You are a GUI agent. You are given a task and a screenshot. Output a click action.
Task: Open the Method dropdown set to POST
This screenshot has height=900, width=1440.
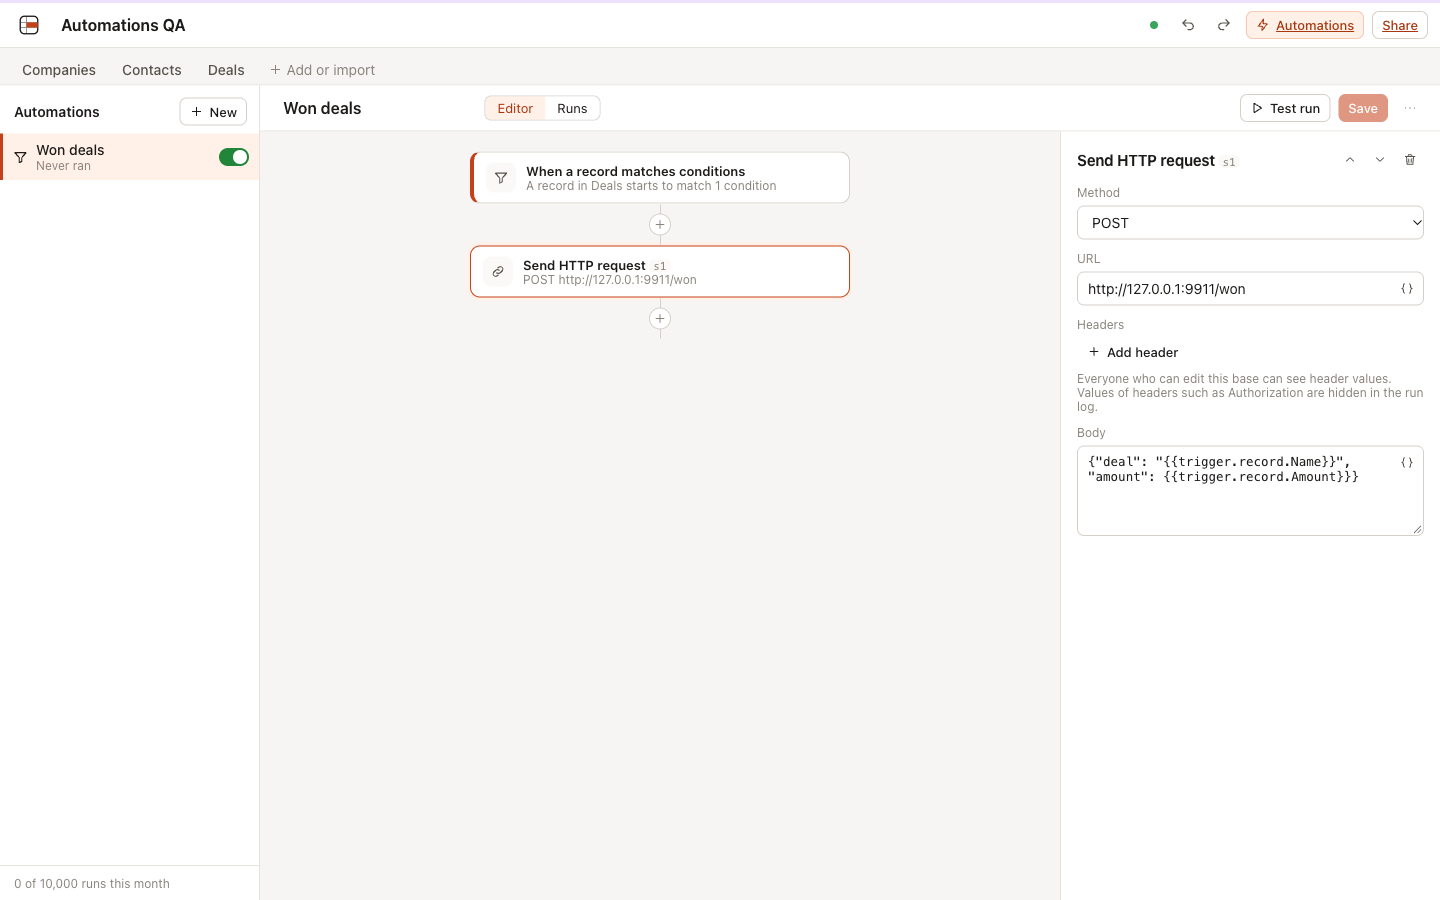point(1250,223)
